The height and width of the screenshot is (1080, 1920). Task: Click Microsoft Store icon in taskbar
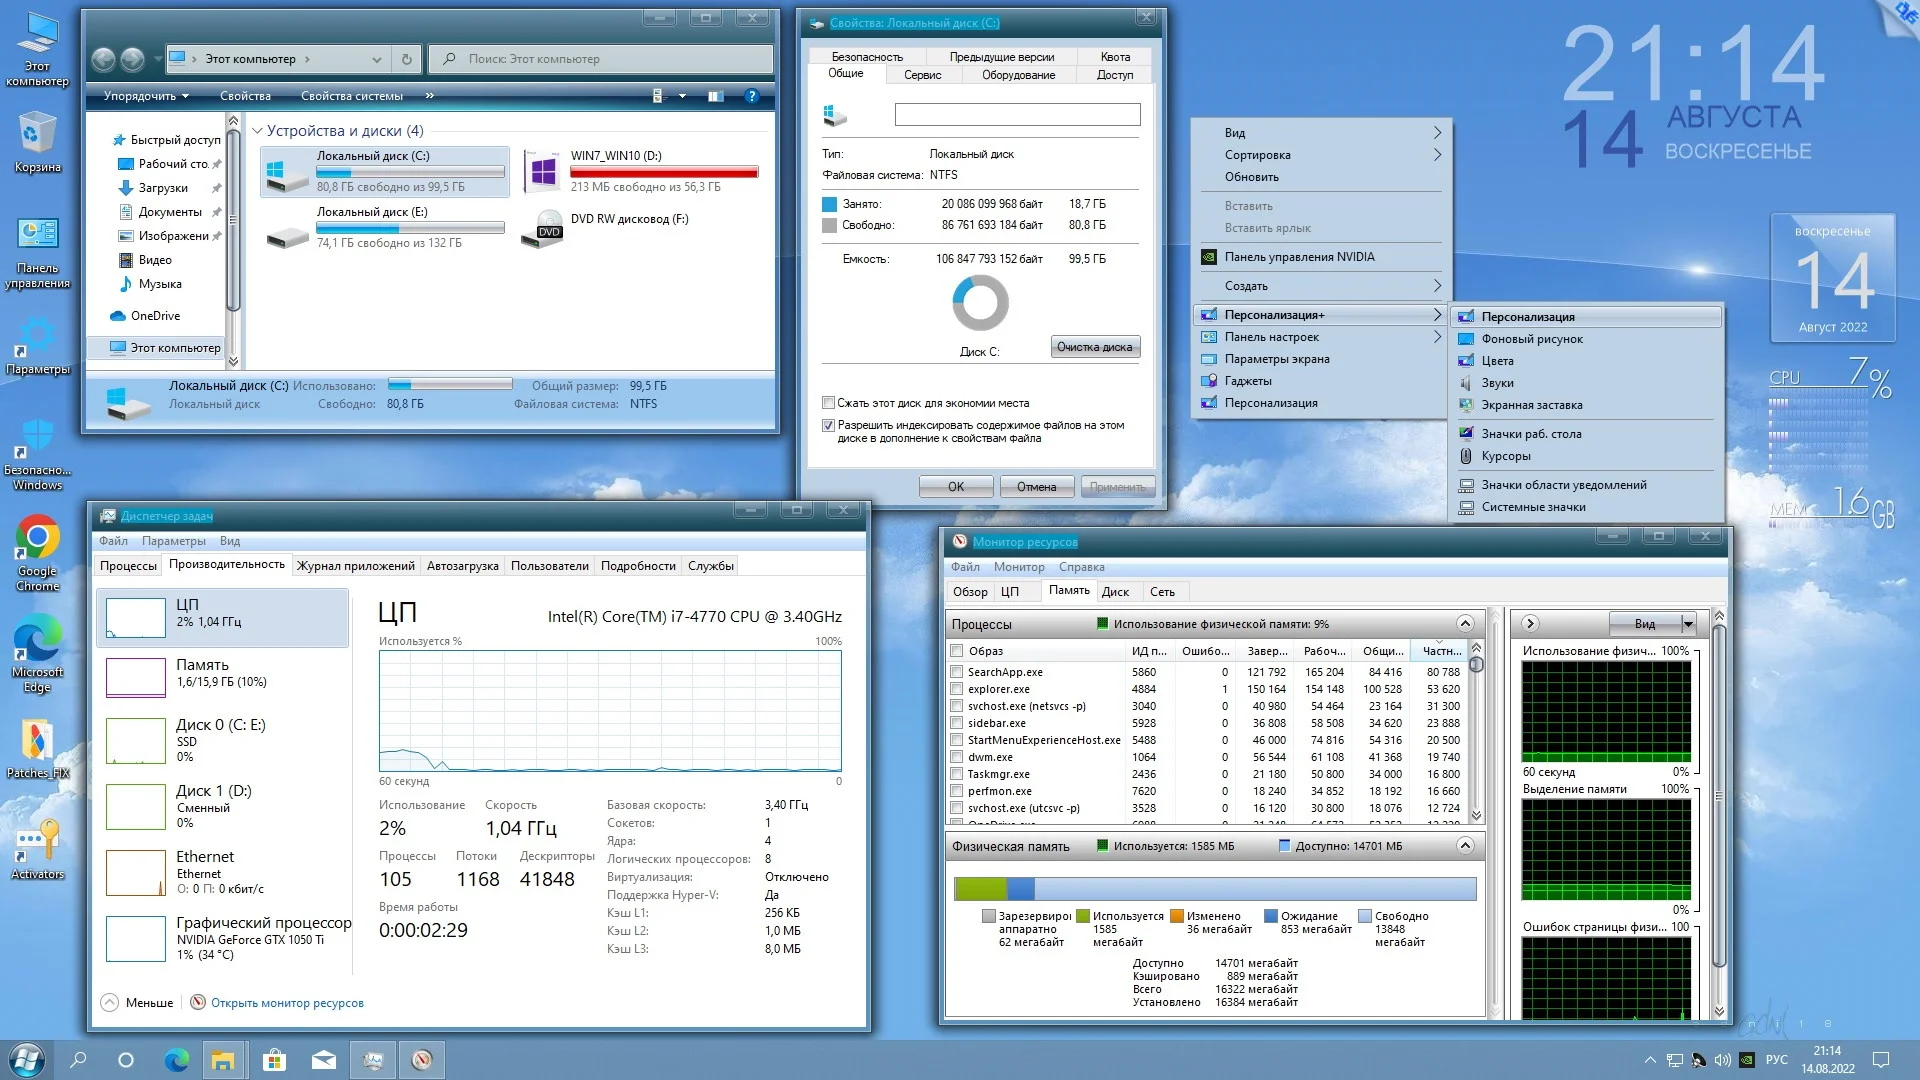pos(274,1060)
